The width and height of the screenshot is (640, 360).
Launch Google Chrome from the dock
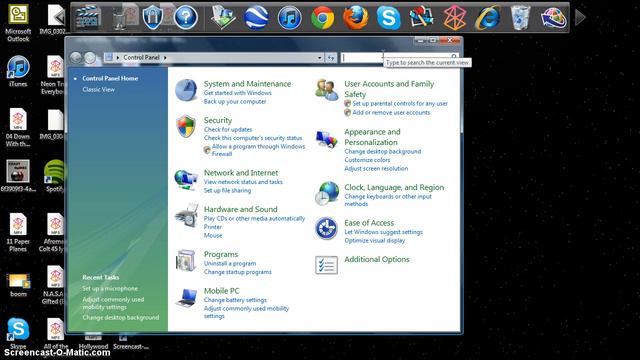click(x=322, y=18)
